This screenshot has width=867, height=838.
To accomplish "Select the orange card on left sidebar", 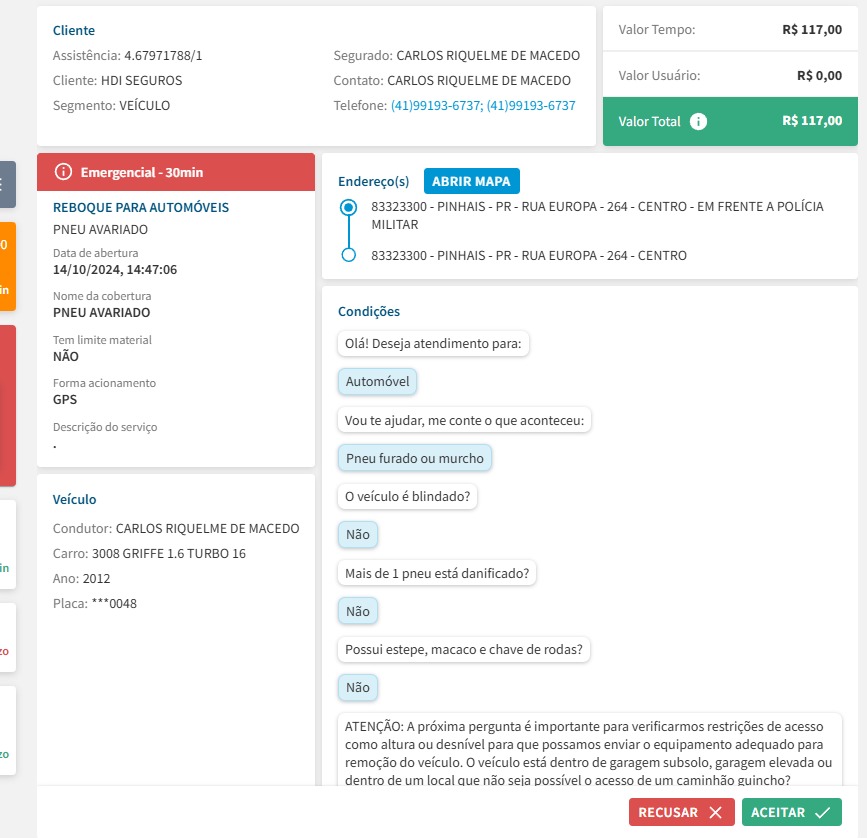I will [x=7, y=266].
